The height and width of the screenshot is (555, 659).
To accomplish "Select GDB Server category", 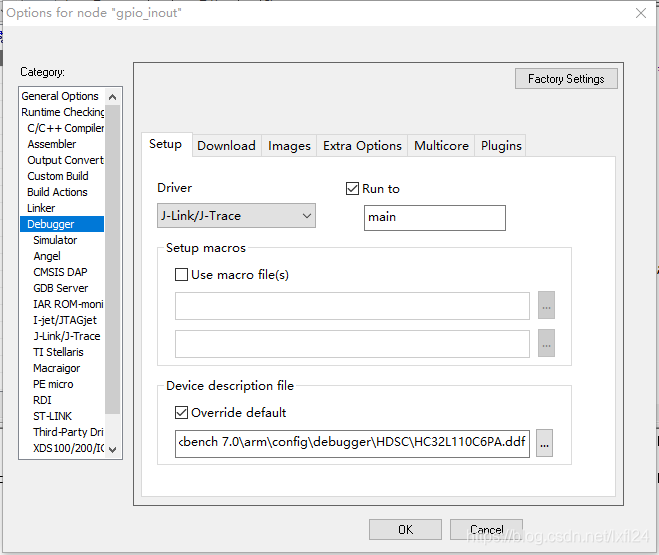I will tap(61, 288).
